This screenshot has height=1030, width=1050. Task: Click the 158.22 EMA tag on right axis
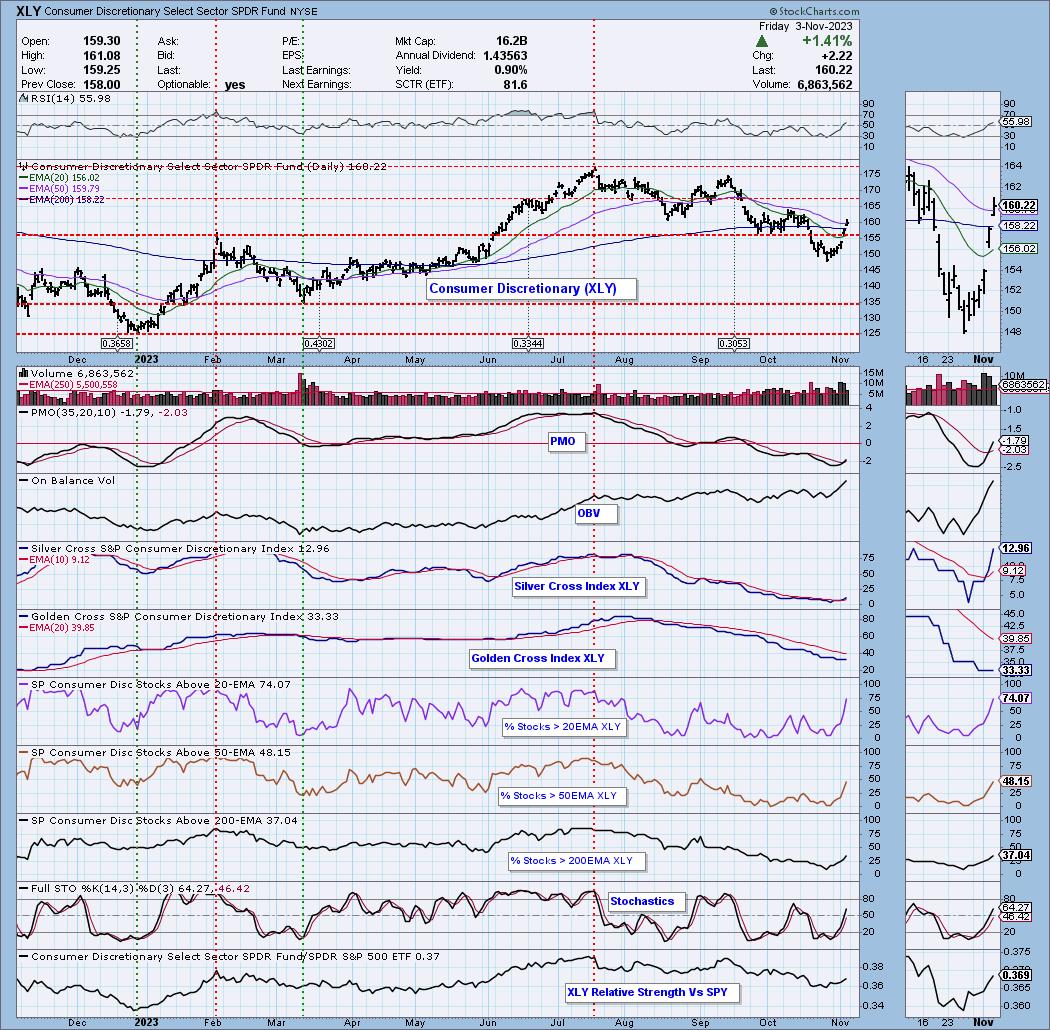tap(1019, 226)
